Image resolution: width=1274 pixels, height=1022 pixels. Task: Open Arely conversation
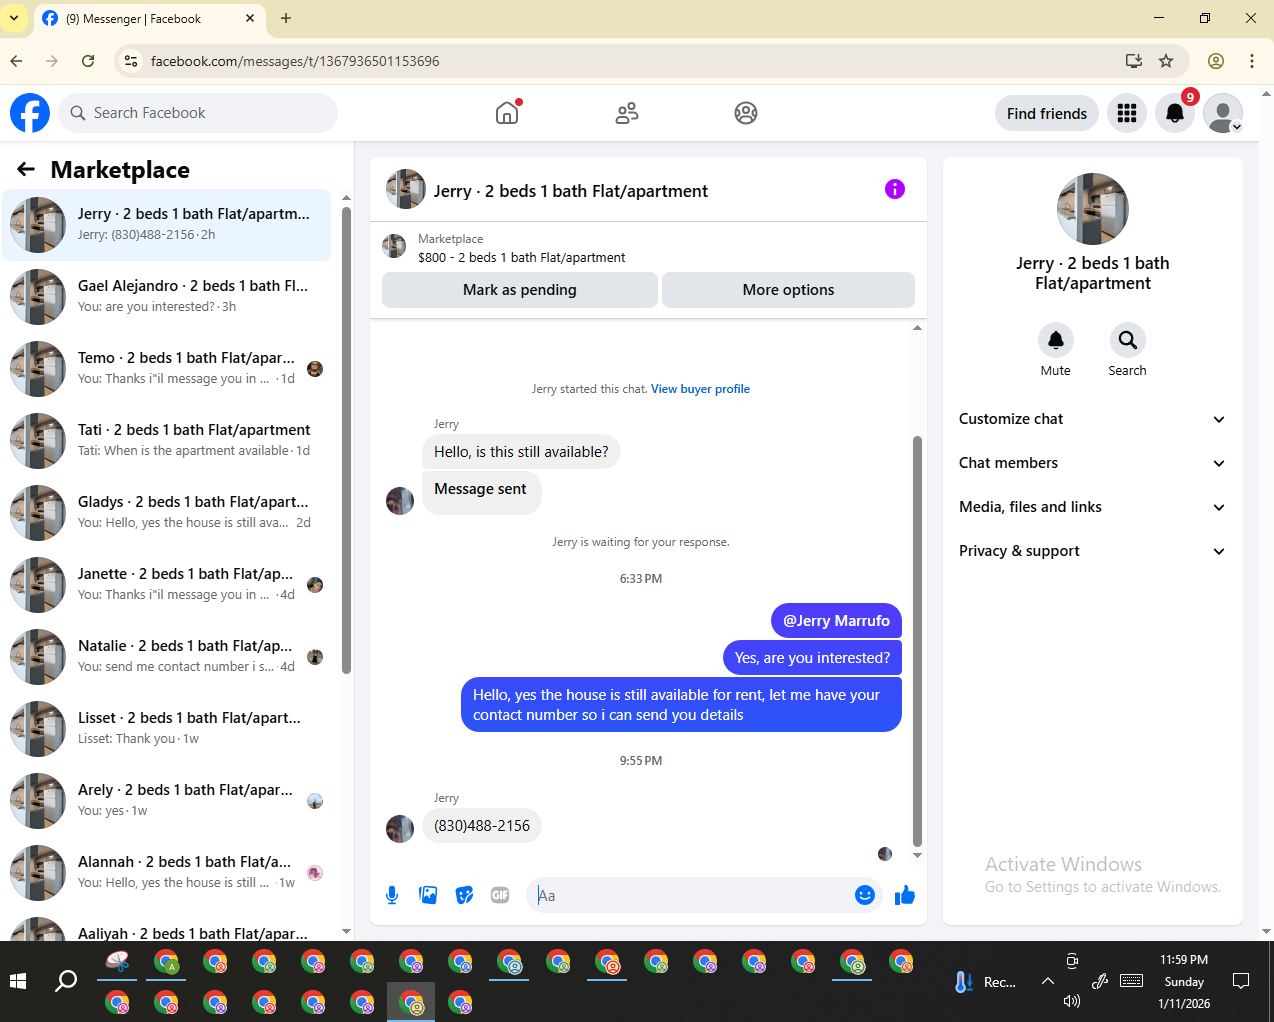(x=166, y=801)
